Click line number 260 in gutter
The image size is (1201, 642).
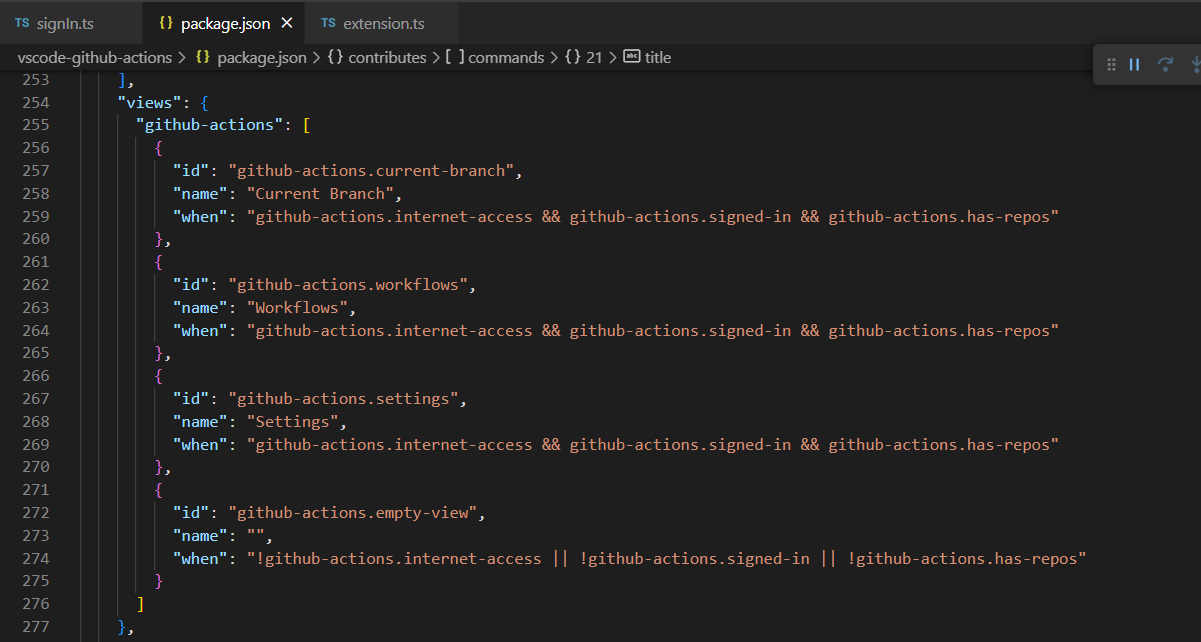pos(35,239)
